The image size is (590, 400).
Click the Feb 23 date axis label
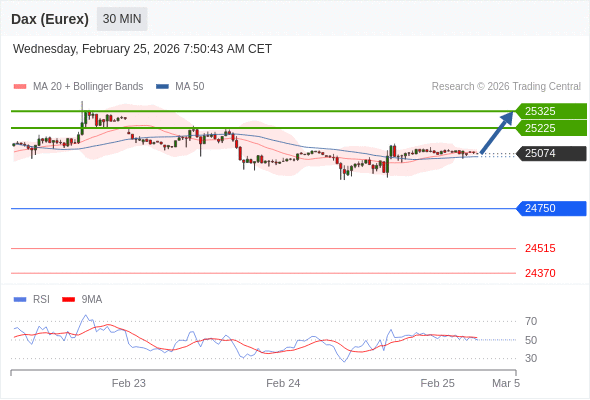click(x=129, y=383)
